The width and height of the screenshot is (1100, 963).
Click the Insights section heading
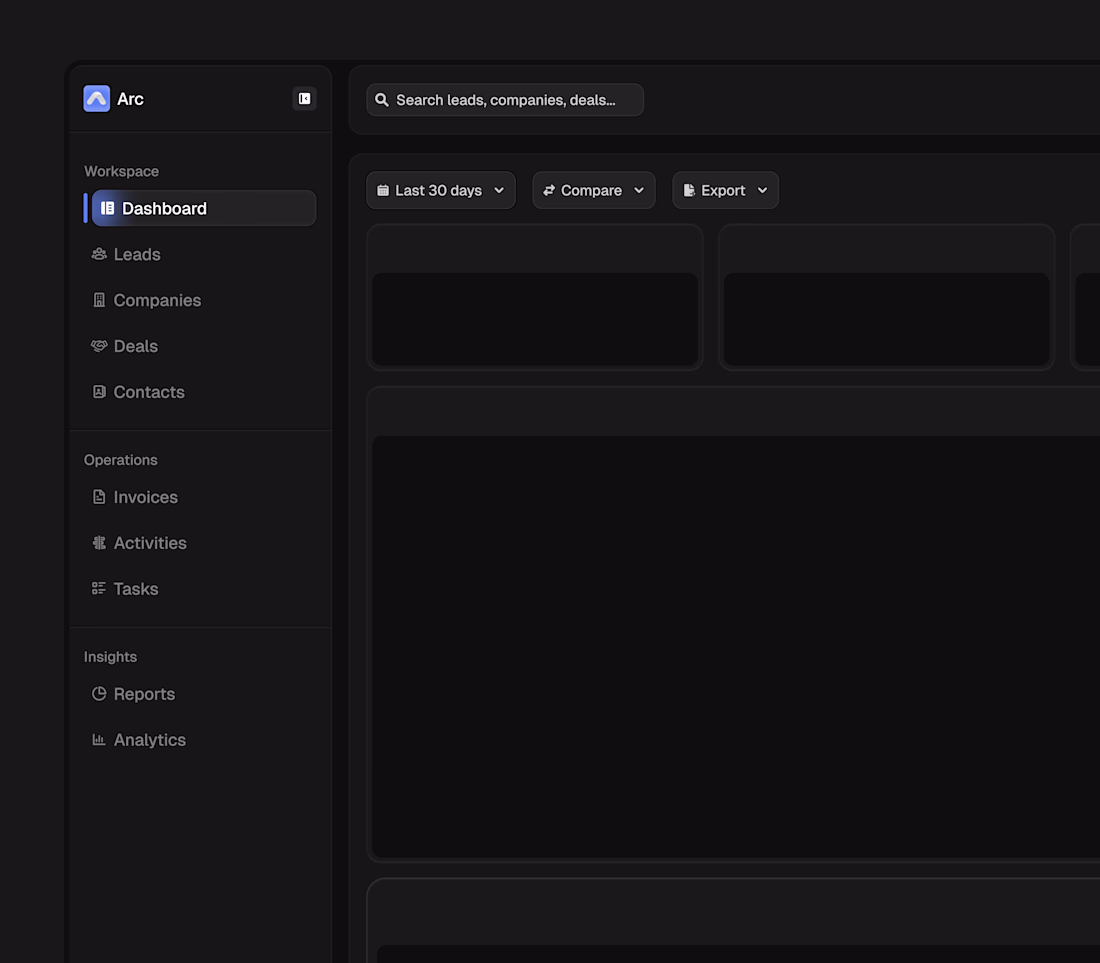(110, 657)
